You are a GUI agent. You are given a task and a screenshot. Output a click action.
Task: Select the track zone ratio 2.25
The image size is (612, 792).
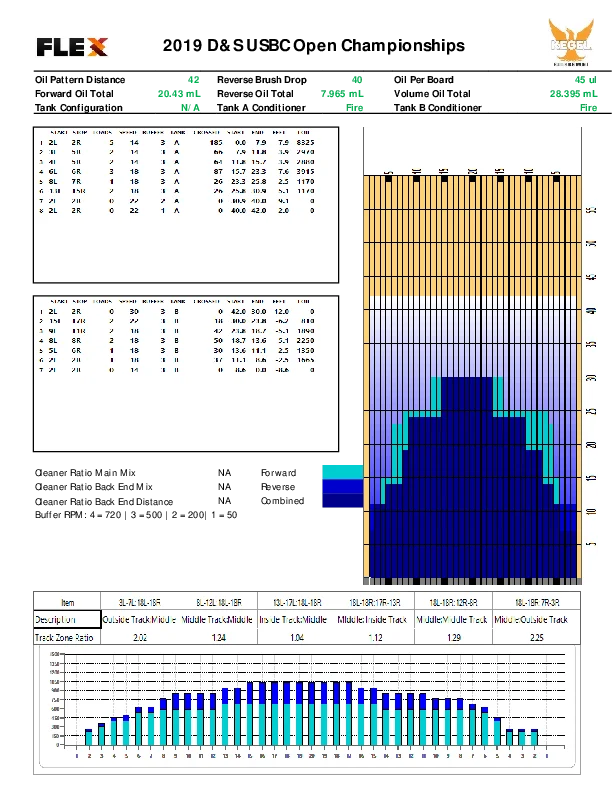(537, 637)
